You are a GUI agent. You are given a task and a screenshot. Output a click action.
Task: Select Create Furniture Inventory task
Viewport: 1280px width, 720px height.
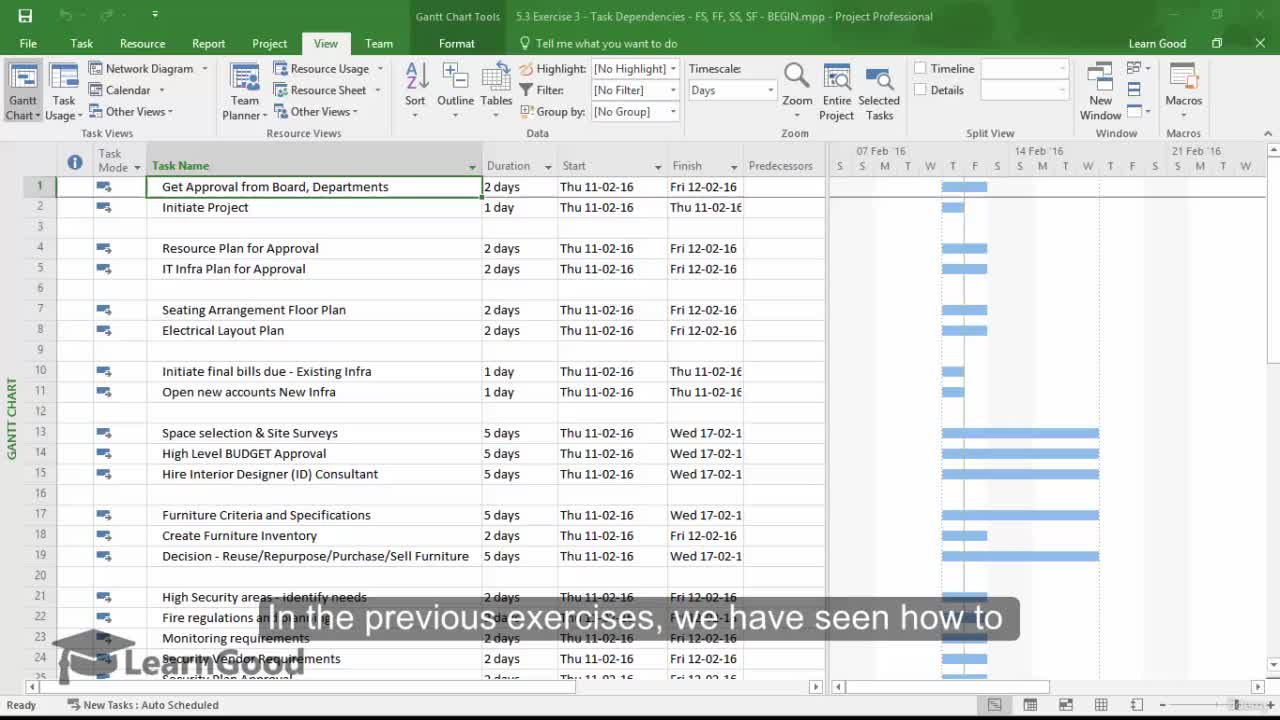pos(314,535)
